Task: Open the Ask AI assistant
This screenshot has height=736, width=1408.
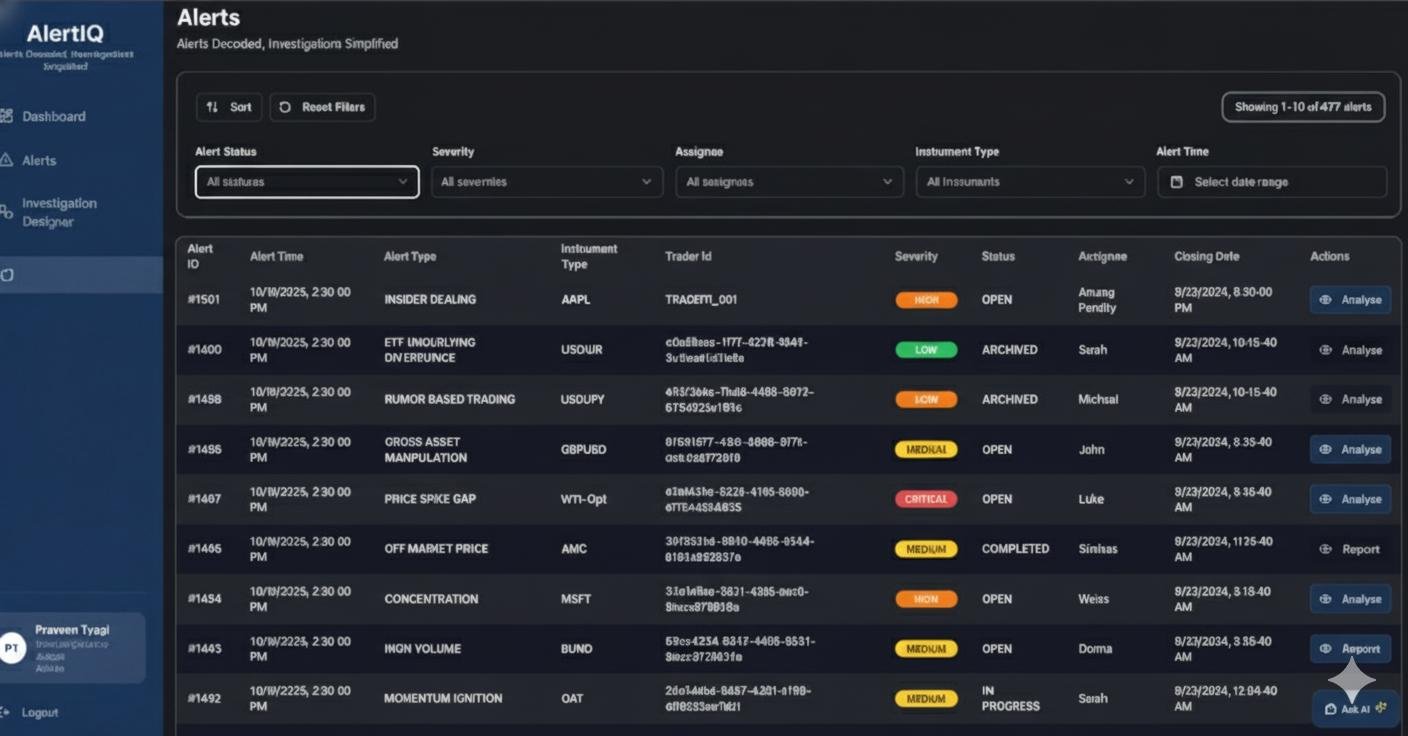Action: 1355,708
